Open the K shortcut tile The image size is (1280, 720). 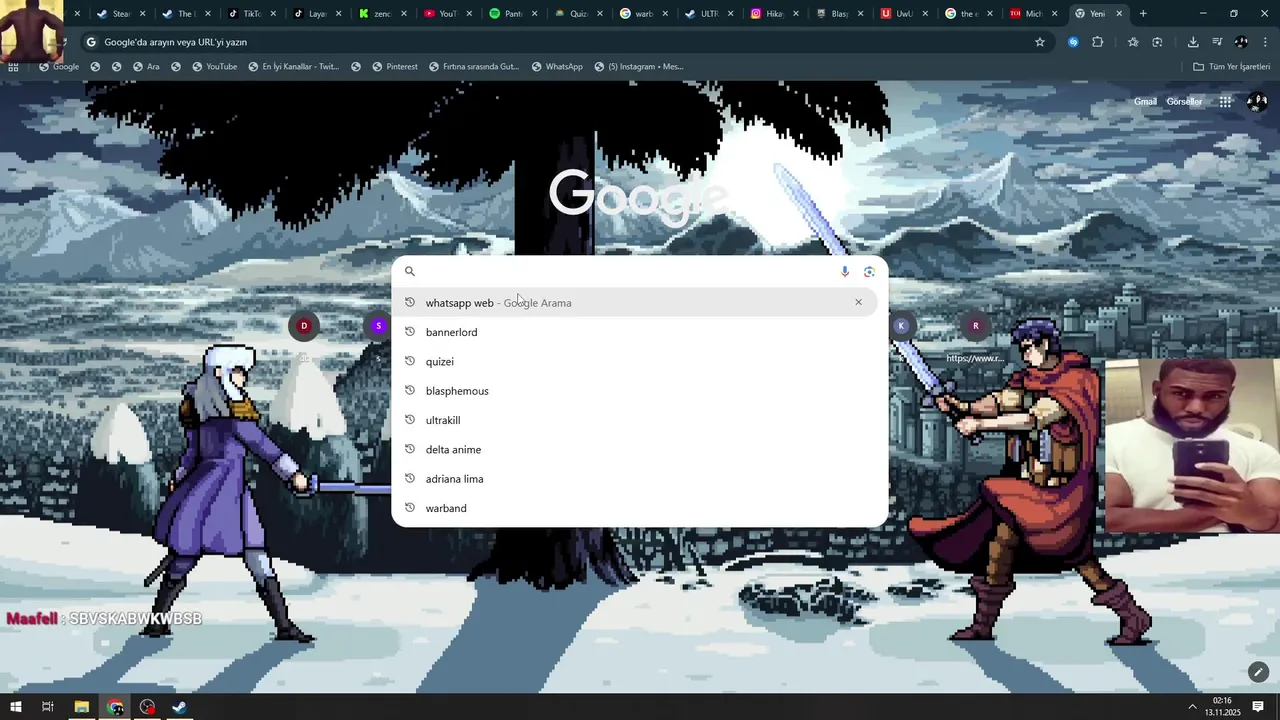tap(901, 326)
